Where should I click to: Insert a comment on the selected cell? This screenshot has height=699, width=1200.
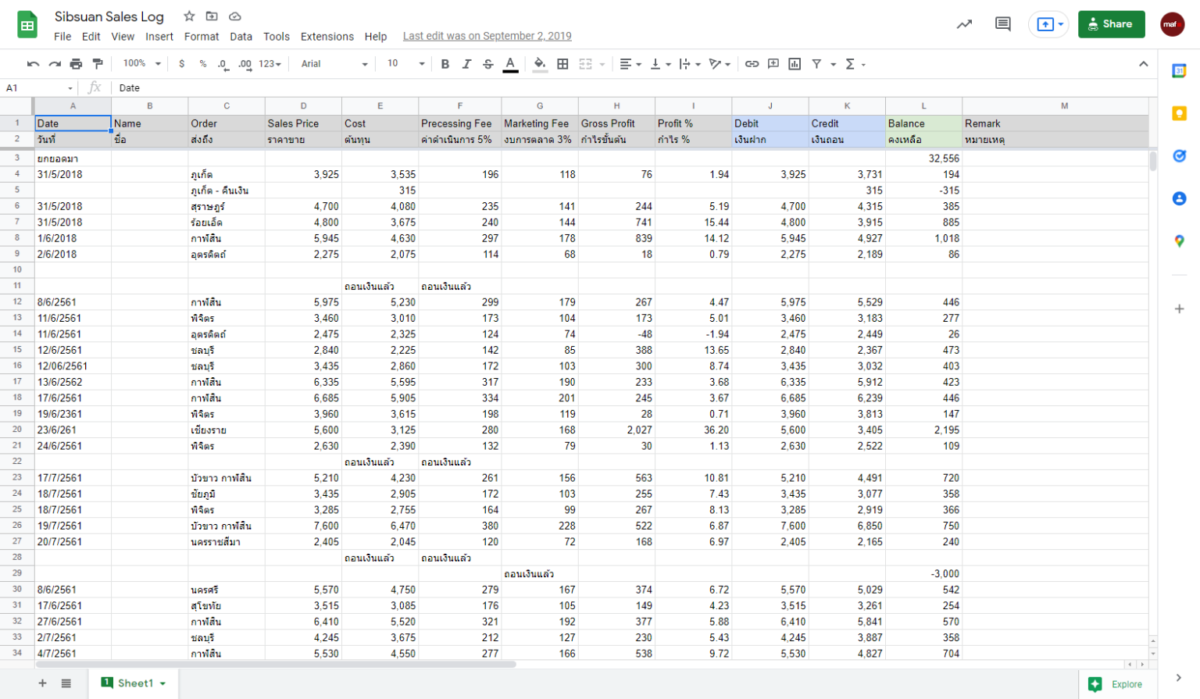[773, 63]
